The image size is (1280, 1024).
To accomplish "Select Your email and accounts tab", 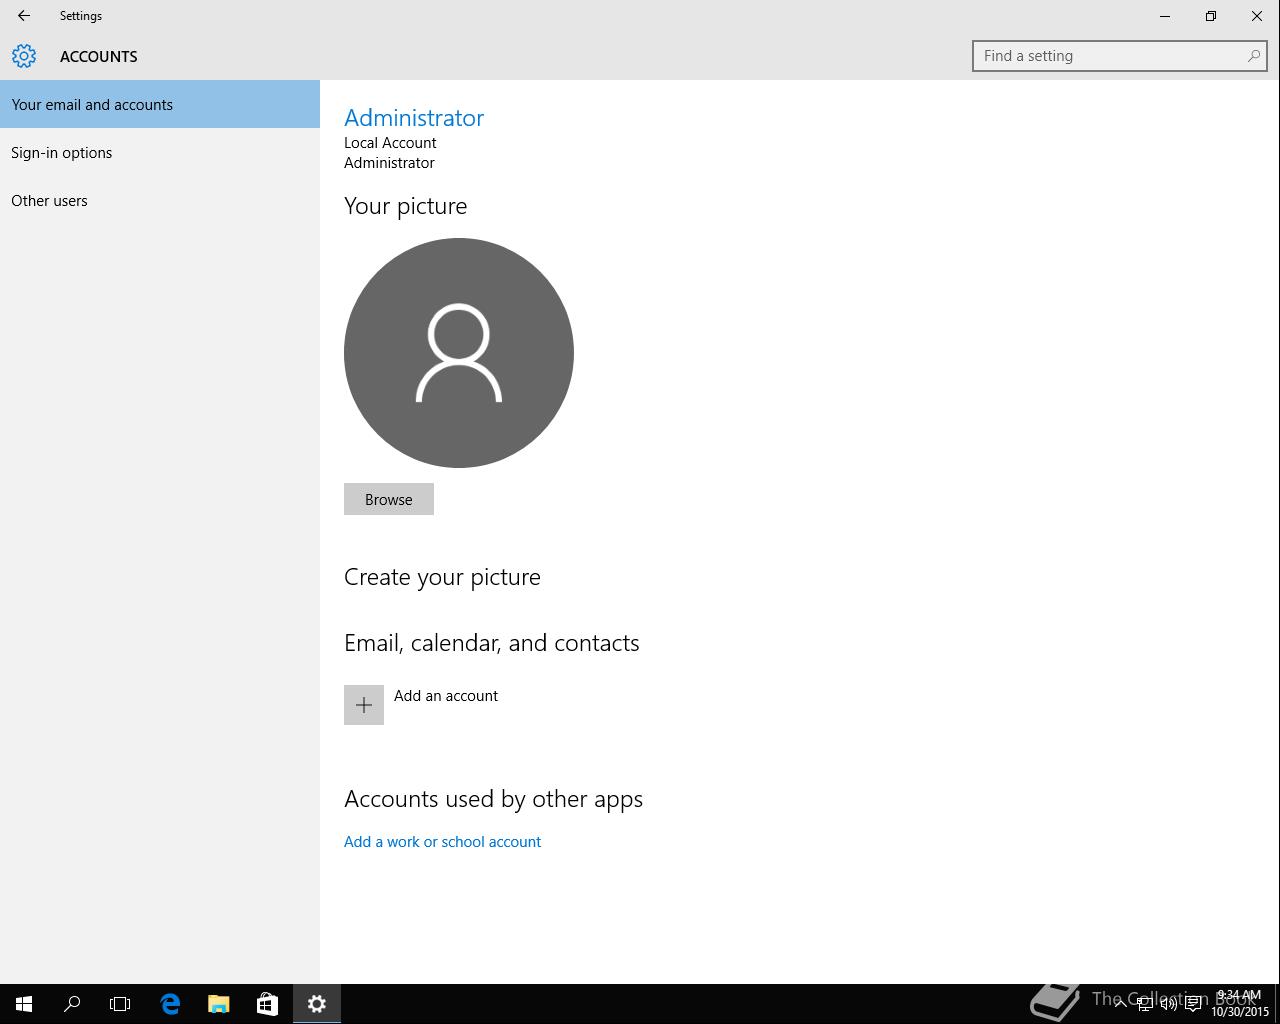I will point(160,104).
